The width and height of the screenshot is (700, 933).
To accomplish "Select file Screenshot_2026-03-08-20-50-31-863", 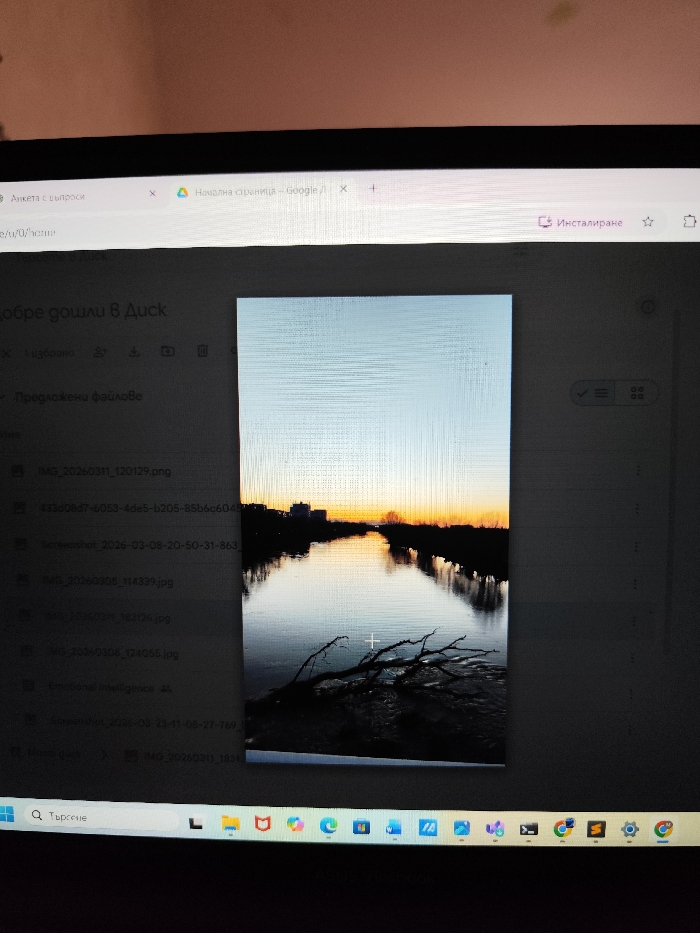I will [x=140, y=544].
